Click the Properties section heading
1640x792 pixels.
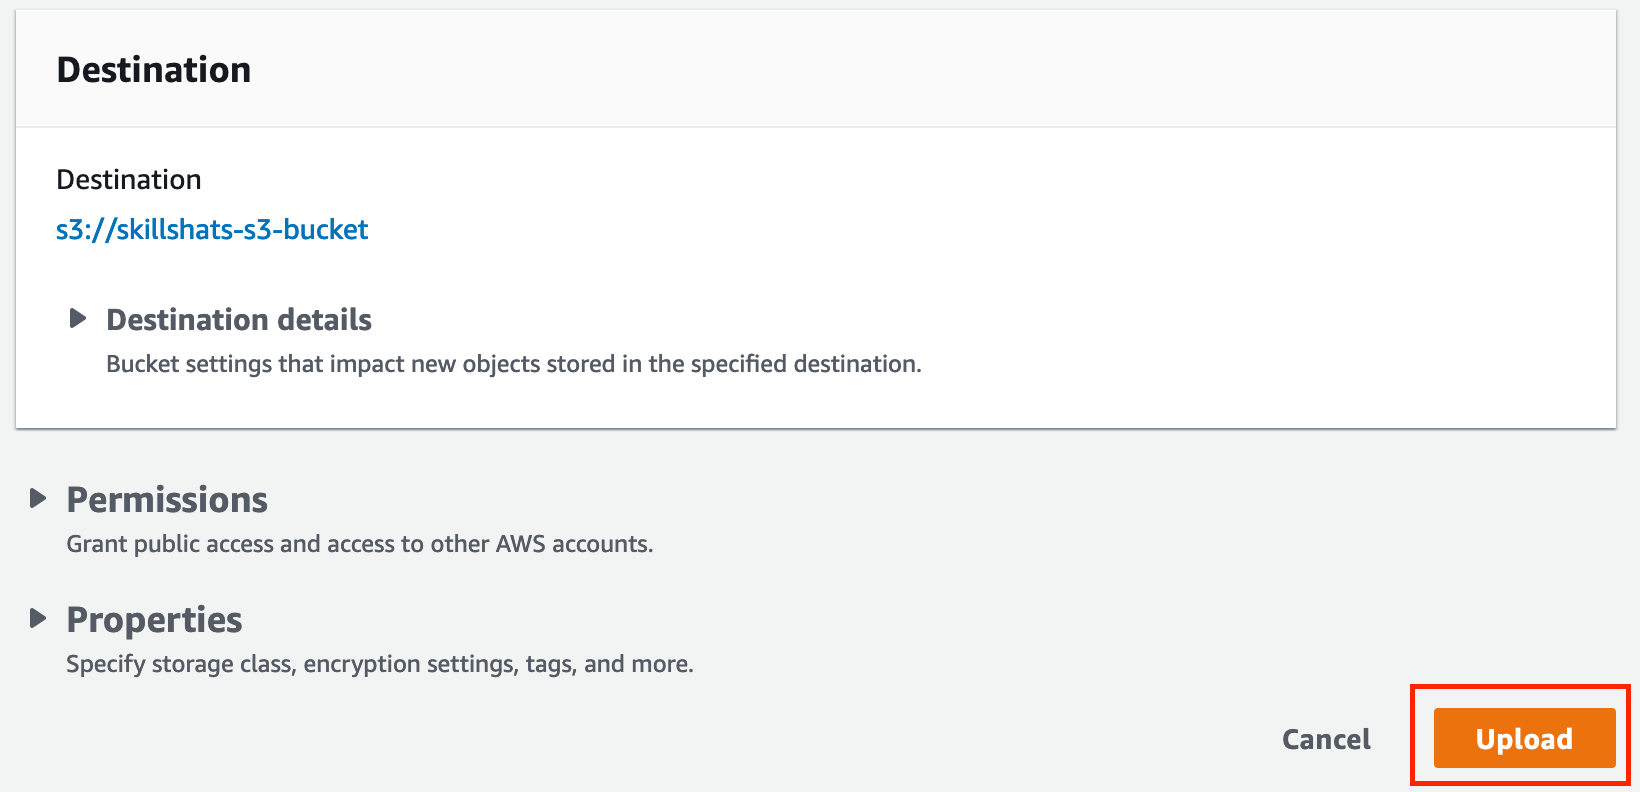pos(153,619)
